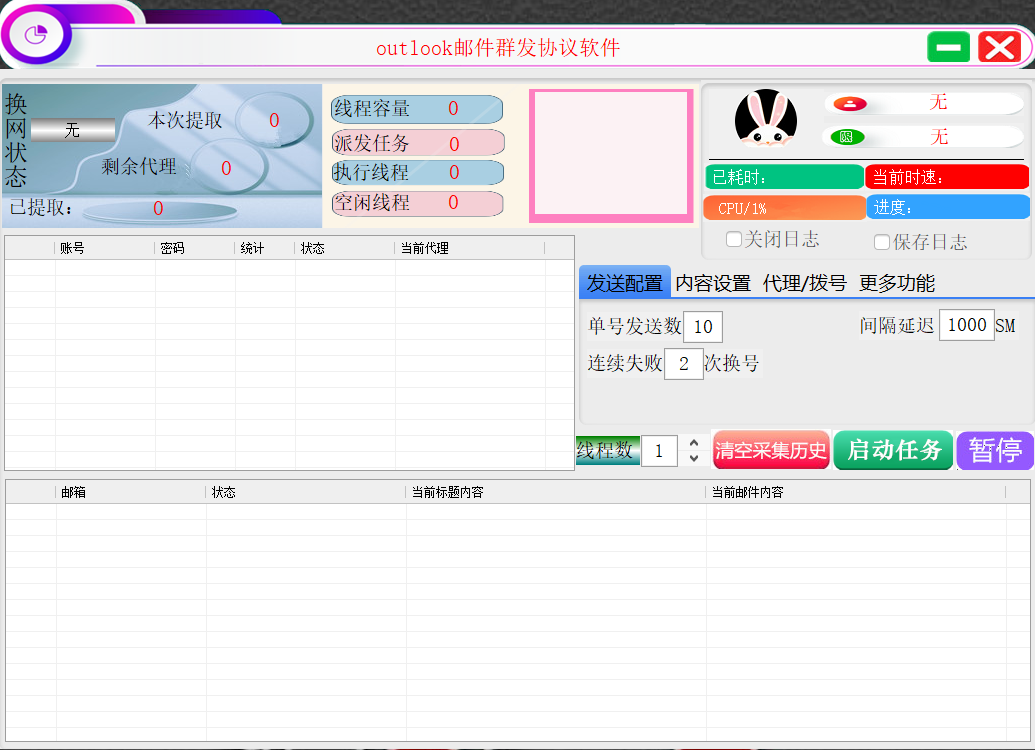1035x750 pixels.
Task: Click the 单号发送数 input box
Action: pyautogui.click(x=703, y=327)
